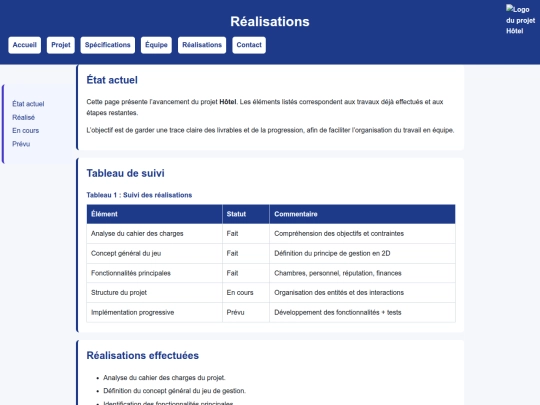Image resolution: width=540 pixels, height=405 pixels.
Task: Navigate to the Équipe page
Action: pyautogui.click(x=156, y=45)
